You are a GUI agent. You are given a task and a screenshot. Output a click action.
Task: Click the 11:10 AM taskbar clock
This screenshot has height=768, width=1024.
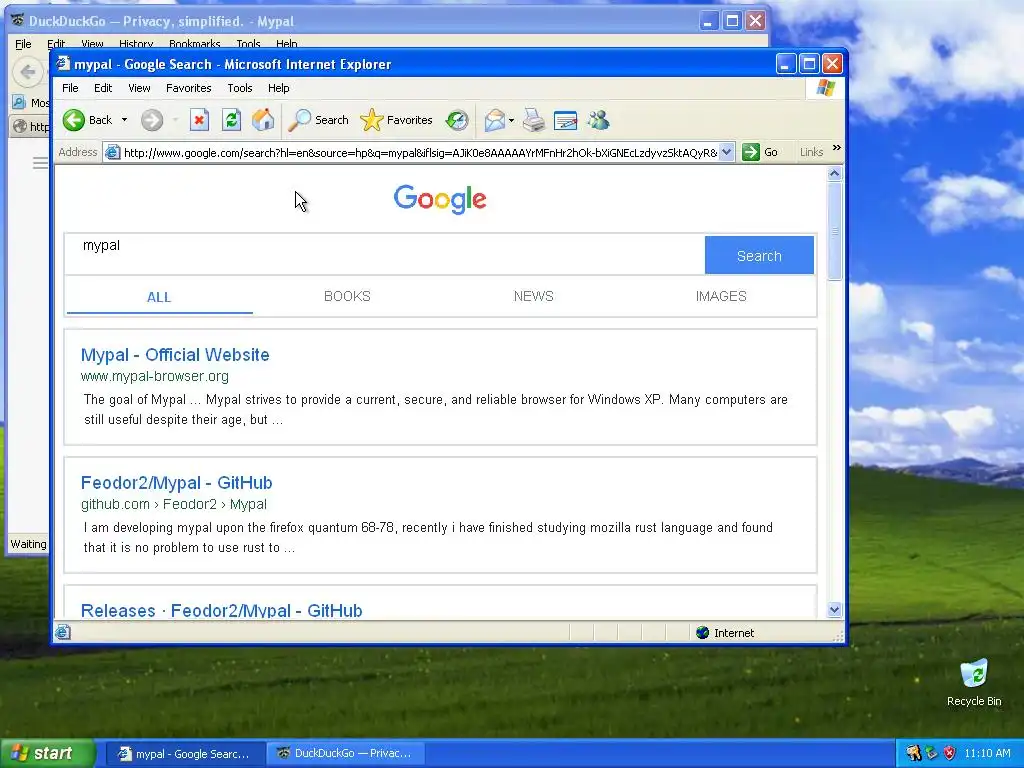tap(987, 754)
